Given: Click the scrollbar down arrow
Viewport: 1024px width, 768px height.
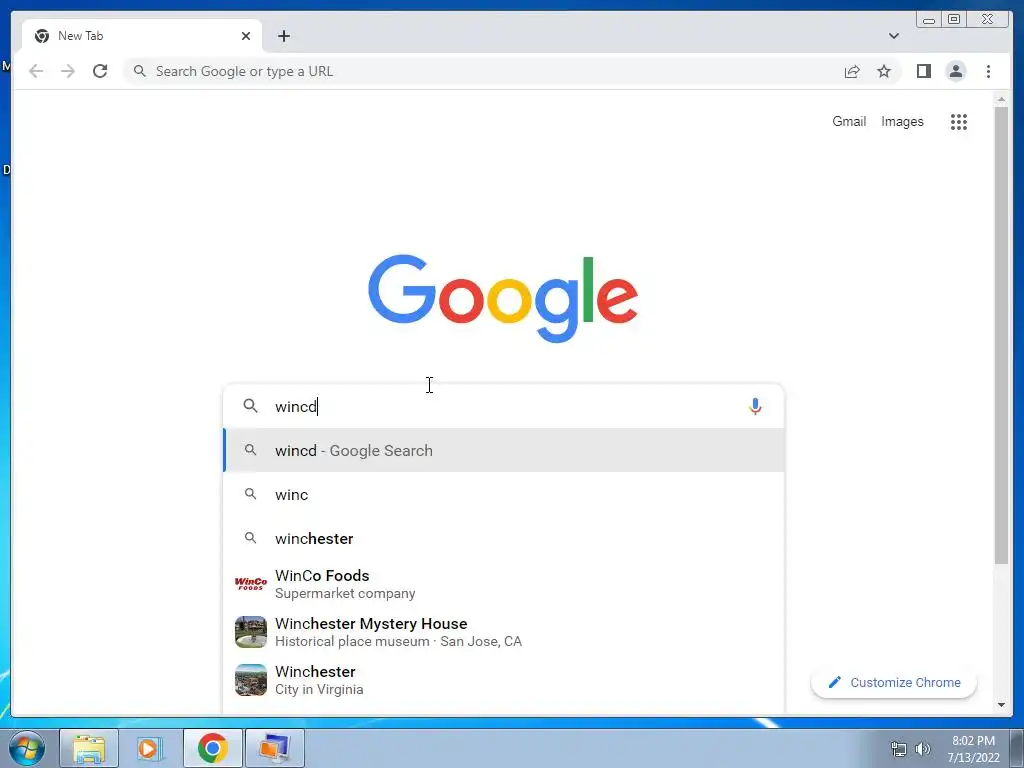Looking at the screenshot, I should click(1001, 705).
